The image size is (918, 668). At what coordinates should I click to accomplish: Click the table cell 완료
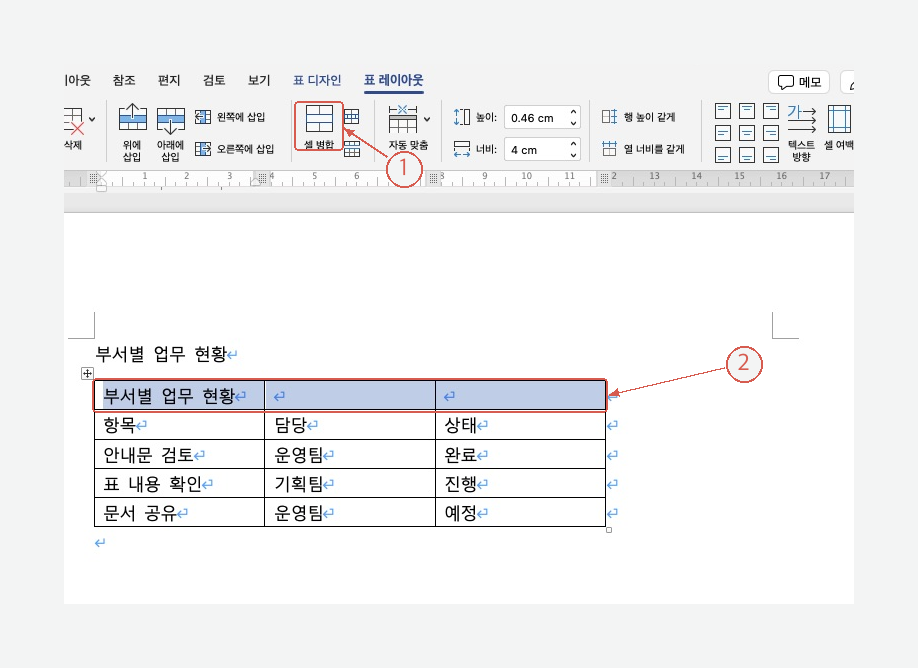tap(520, 454)
